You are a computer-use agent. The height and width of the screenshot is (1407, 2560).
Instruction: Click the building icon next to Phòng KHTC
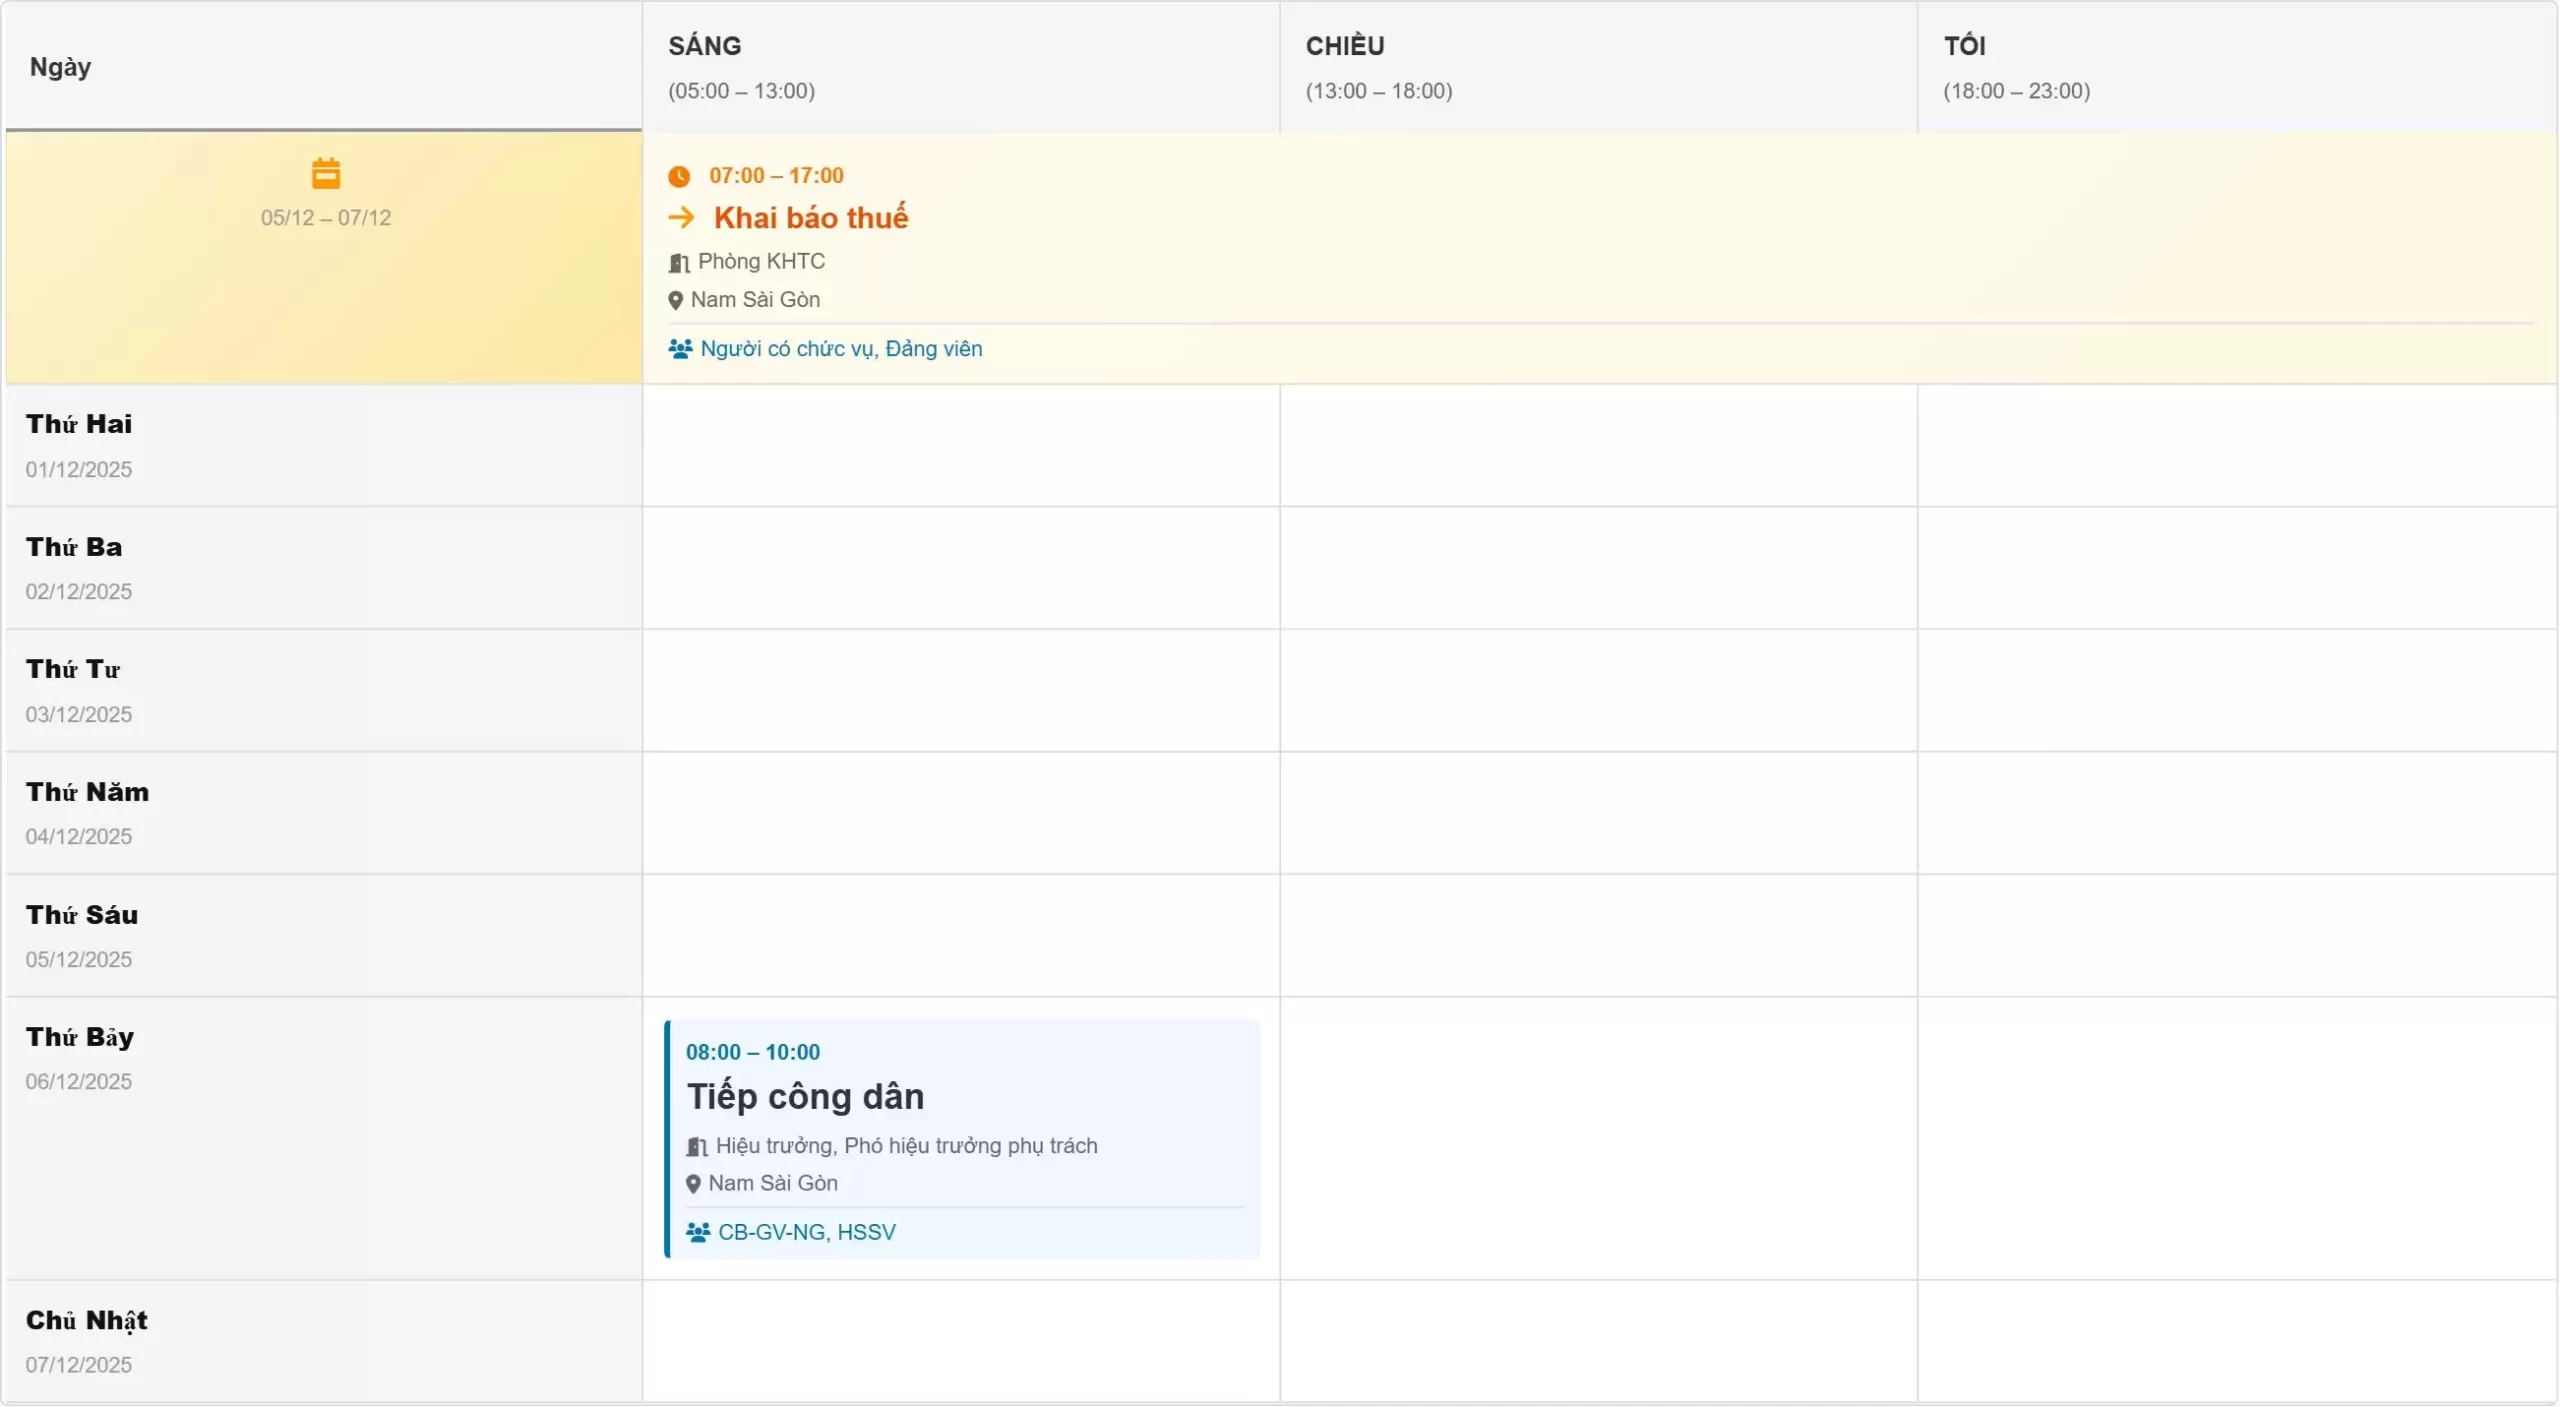[678, 263]
